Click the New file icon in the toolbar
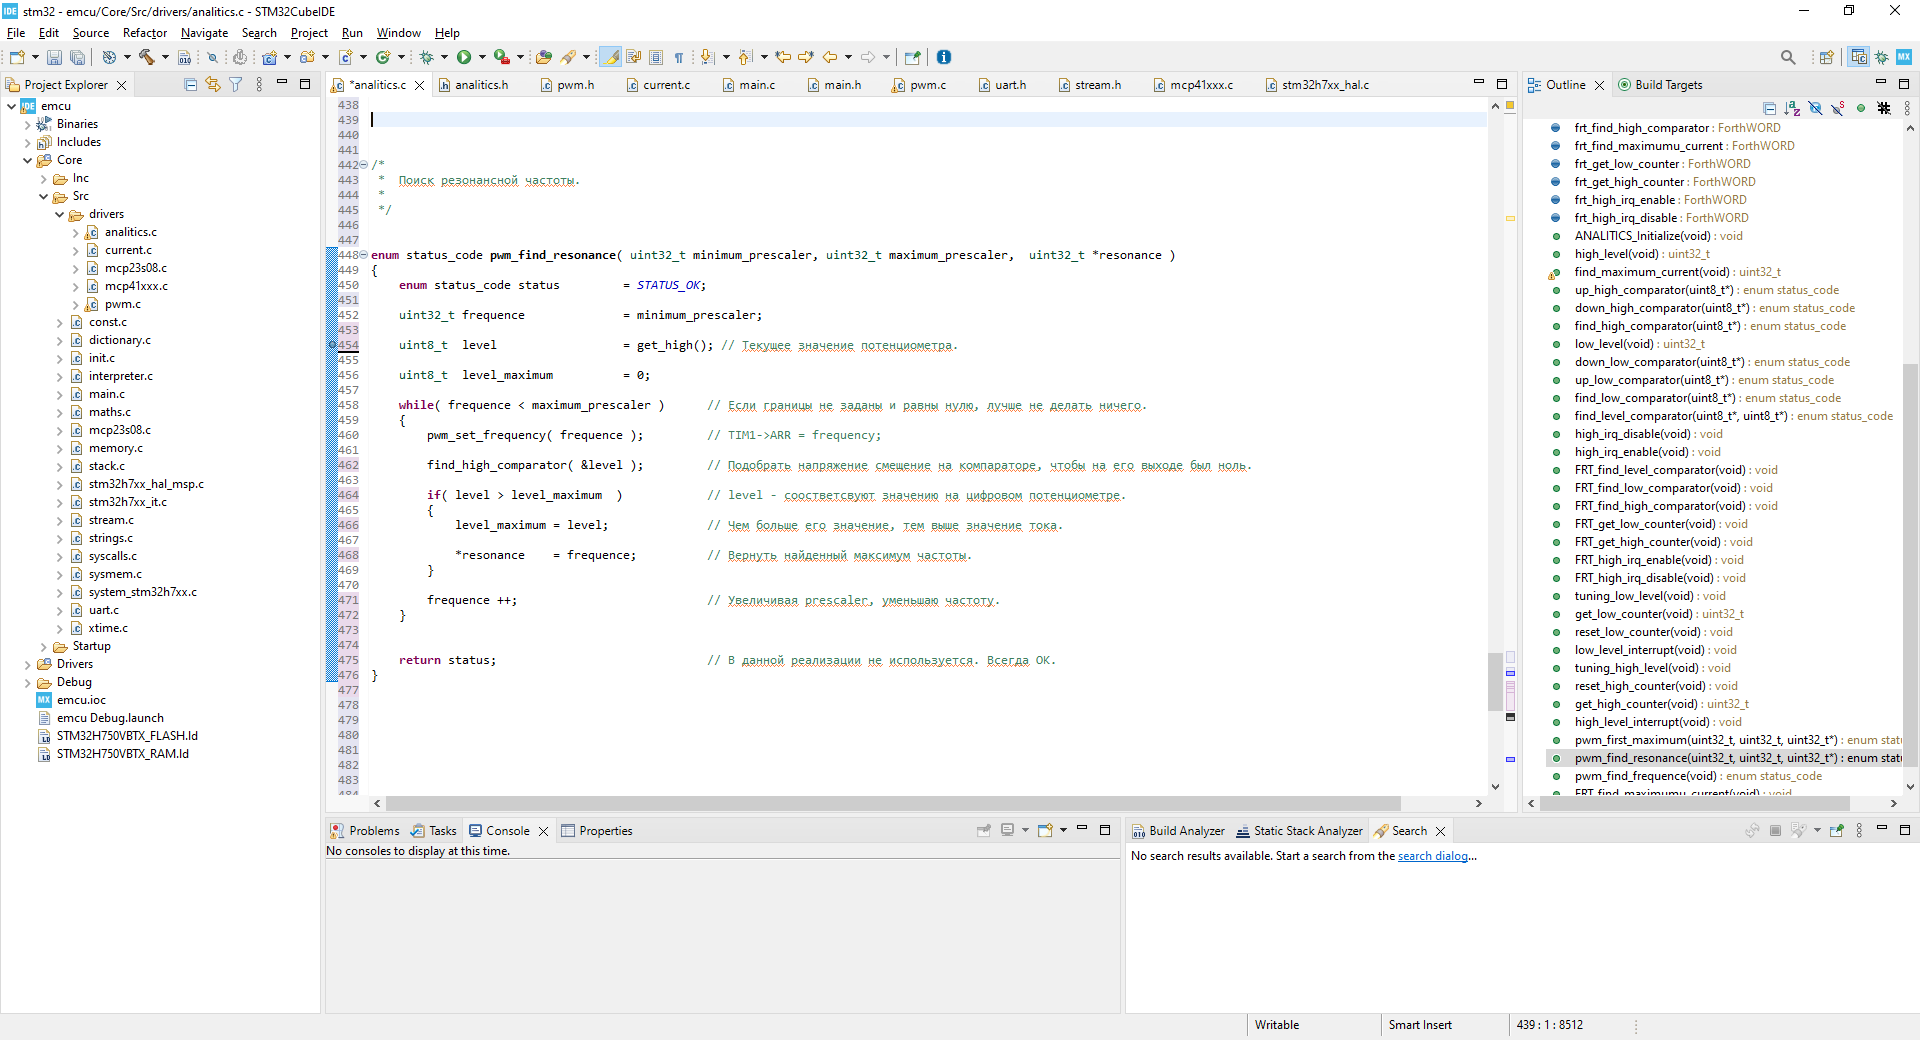This screenshot has width=1920, height=1040. pos(17,58)
